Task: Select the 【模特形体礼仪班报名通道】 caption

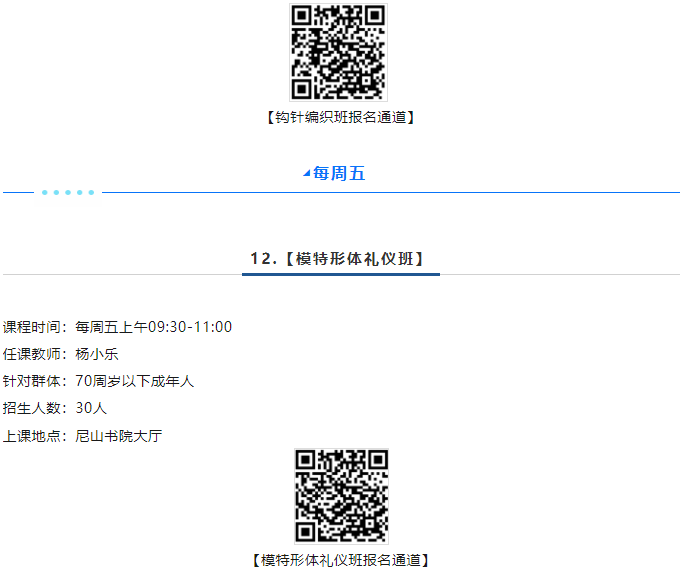Action: click(x=341, y=560)
